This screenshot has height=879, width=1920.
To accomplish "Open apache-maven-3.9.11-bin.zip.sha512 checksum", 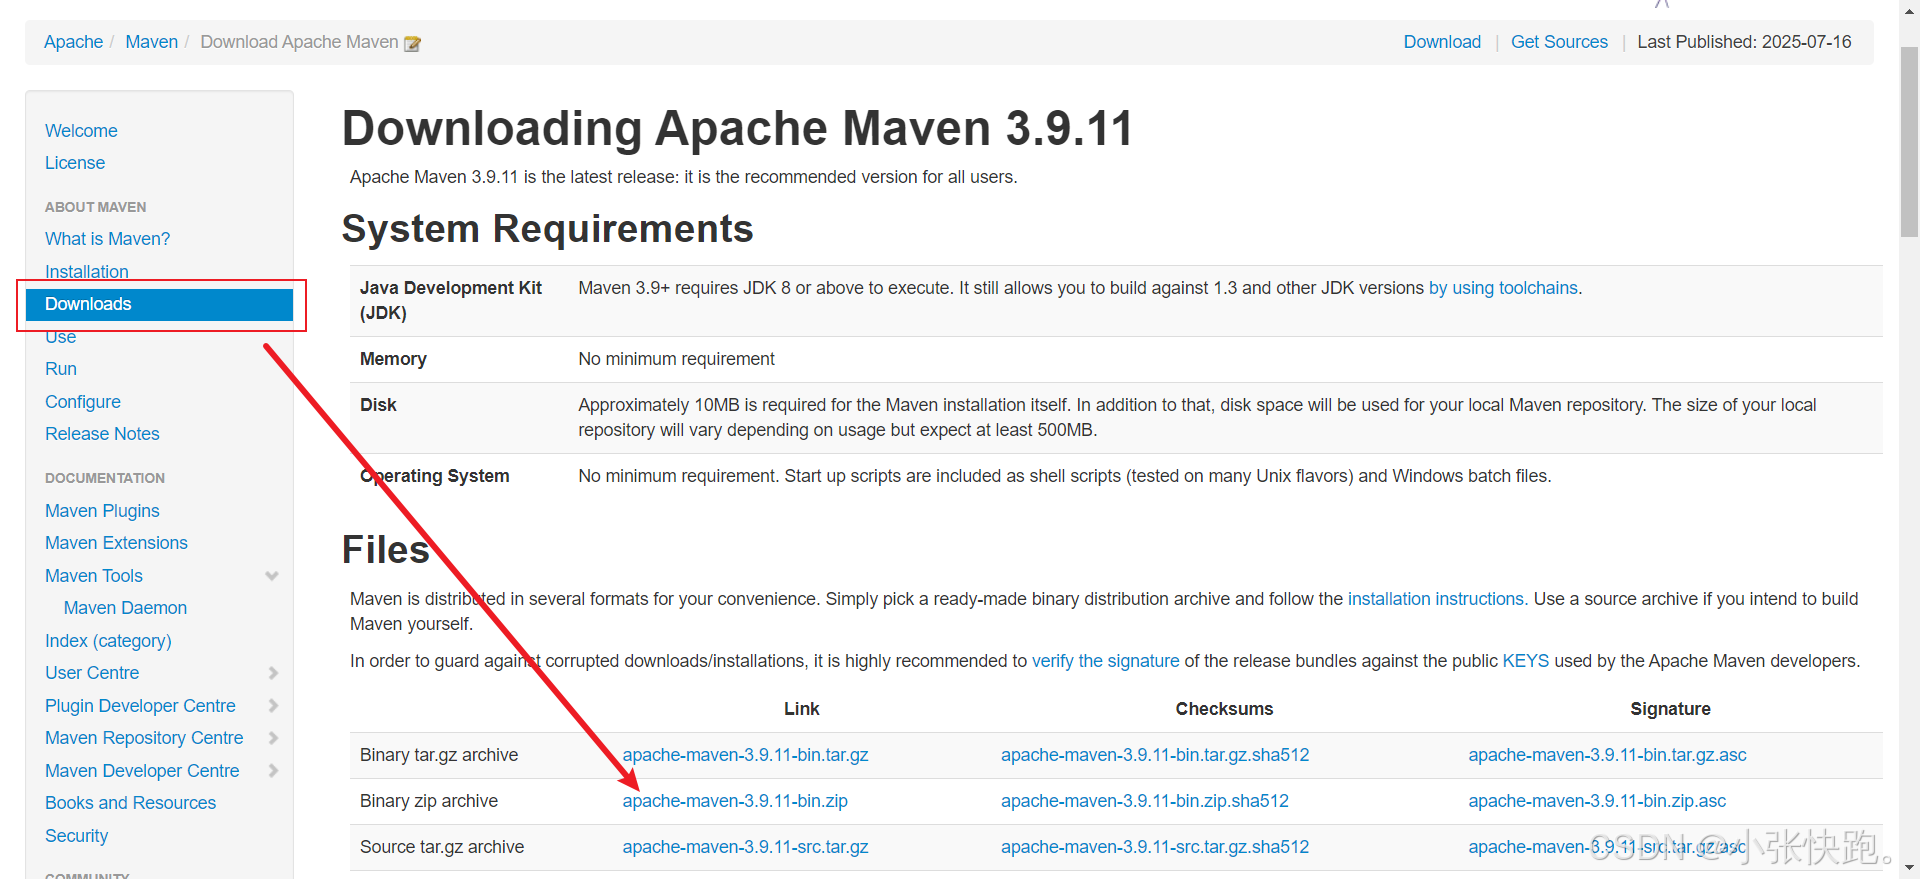I will pos(1145,801).
